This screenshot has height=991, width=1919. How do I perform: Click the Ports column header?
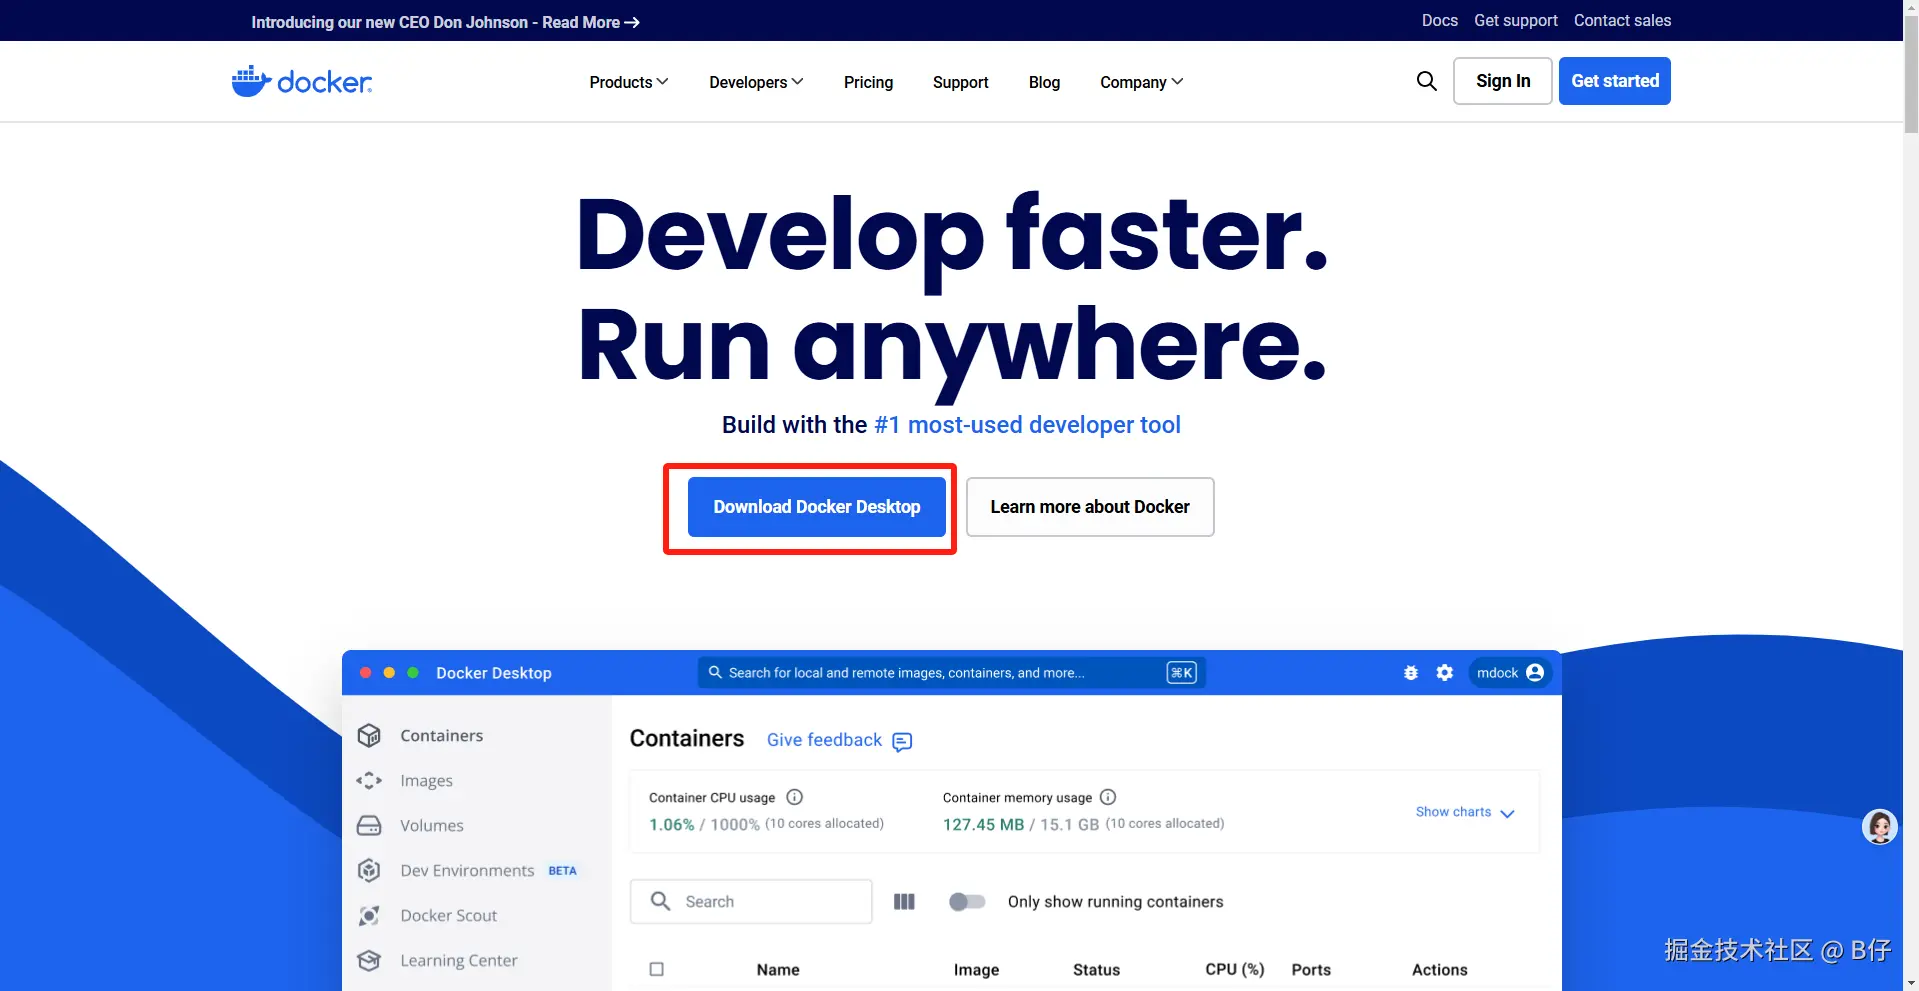[1311, 970]
